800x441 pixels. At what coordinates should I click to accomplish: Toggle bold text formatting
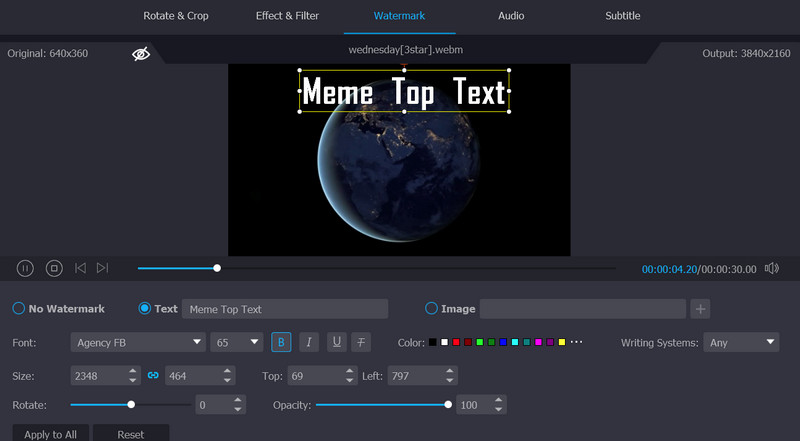point(282,342)
